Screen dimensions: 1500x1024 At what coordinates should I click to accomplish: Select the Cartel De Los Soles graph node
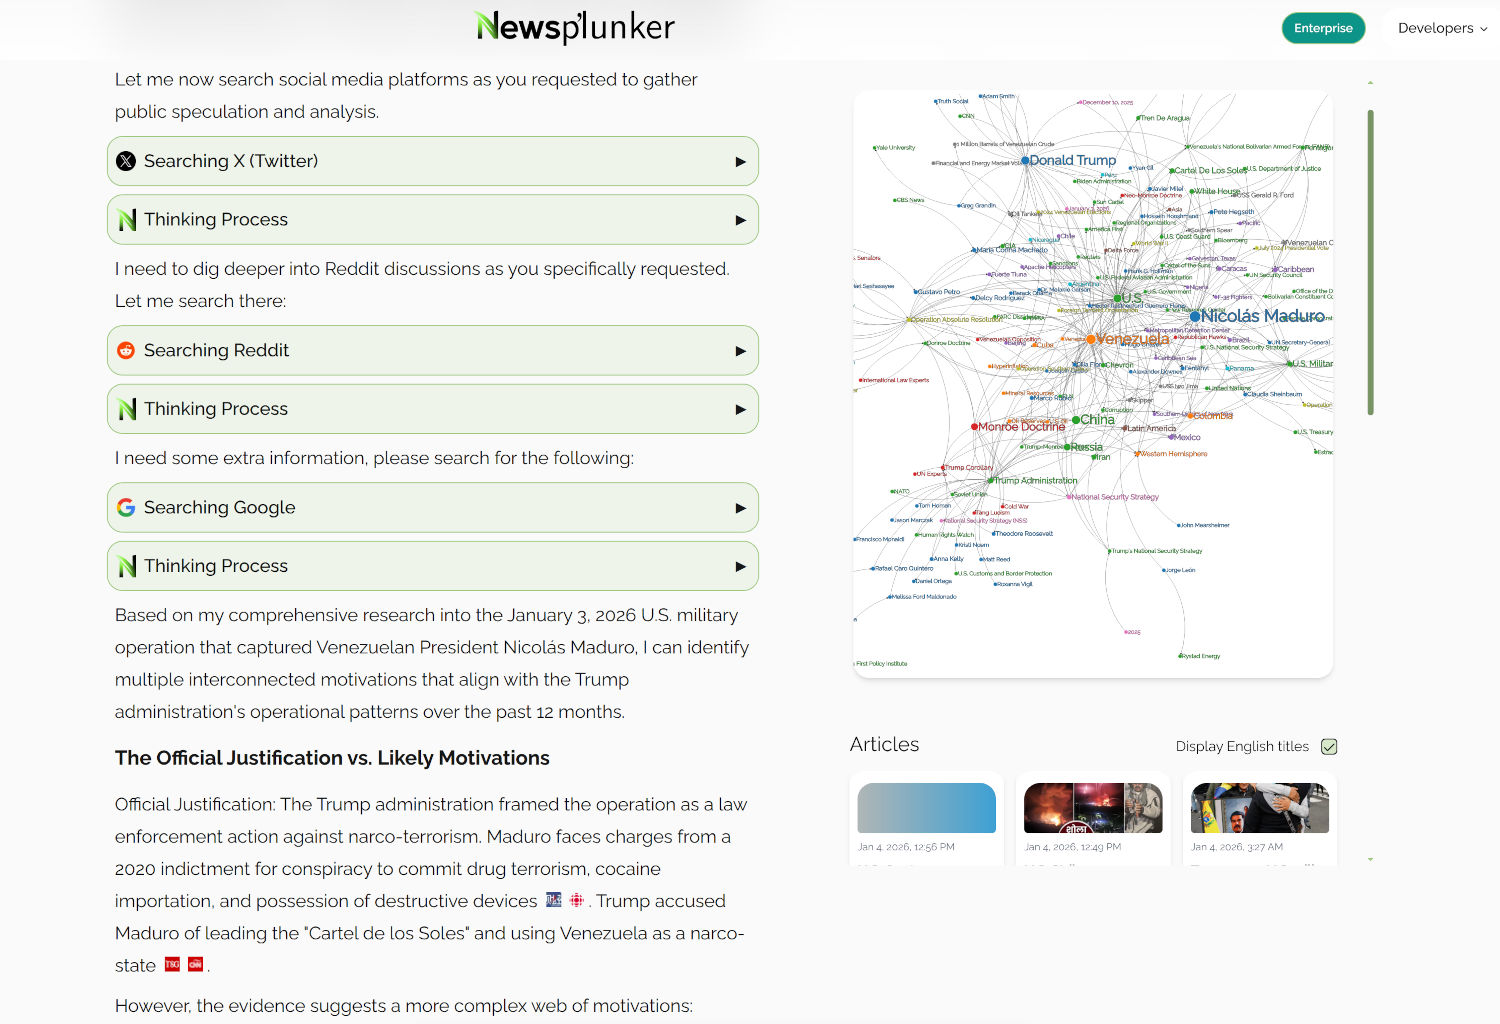[1172, 171]
